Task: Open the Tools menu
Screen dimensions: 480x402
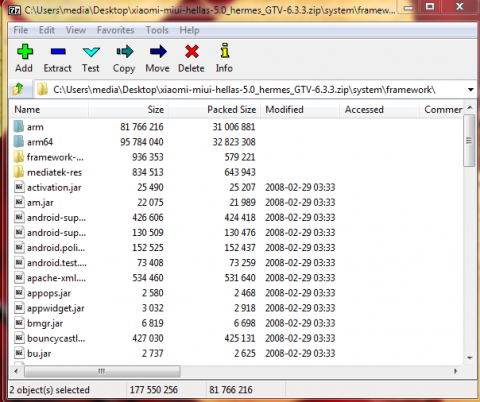Action: pyautogui.click(x=157, y=30)
